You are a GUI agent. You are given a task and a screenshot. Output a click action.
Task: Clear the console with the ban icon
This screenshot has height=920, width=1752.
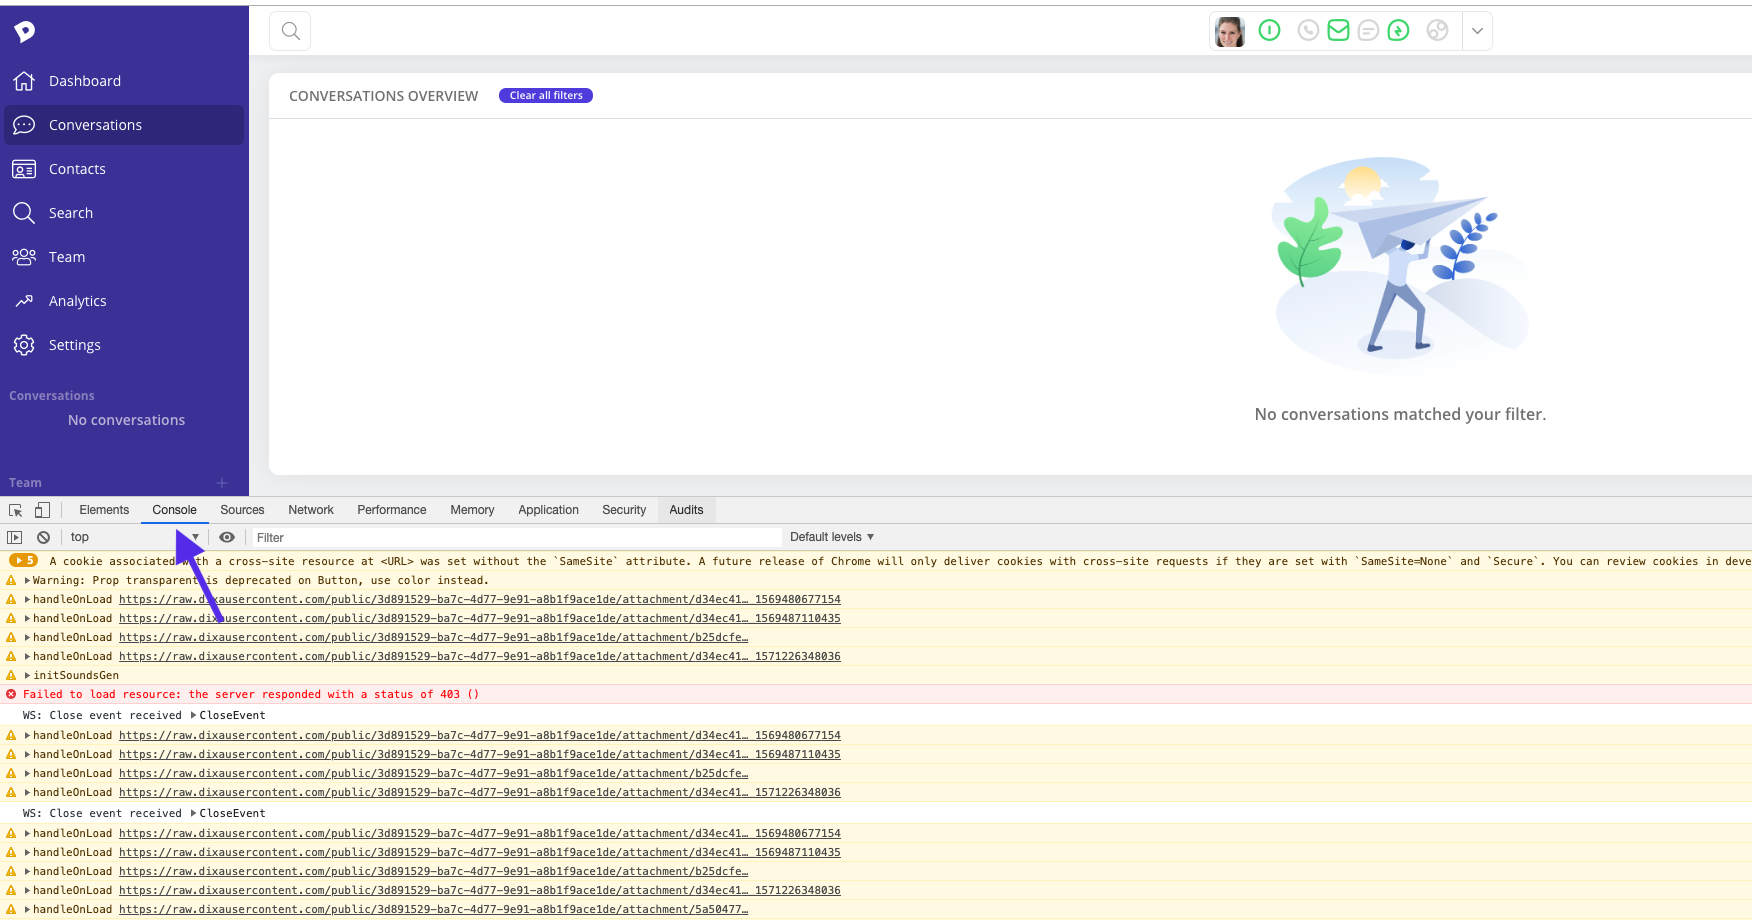click(x=43, y=538)
